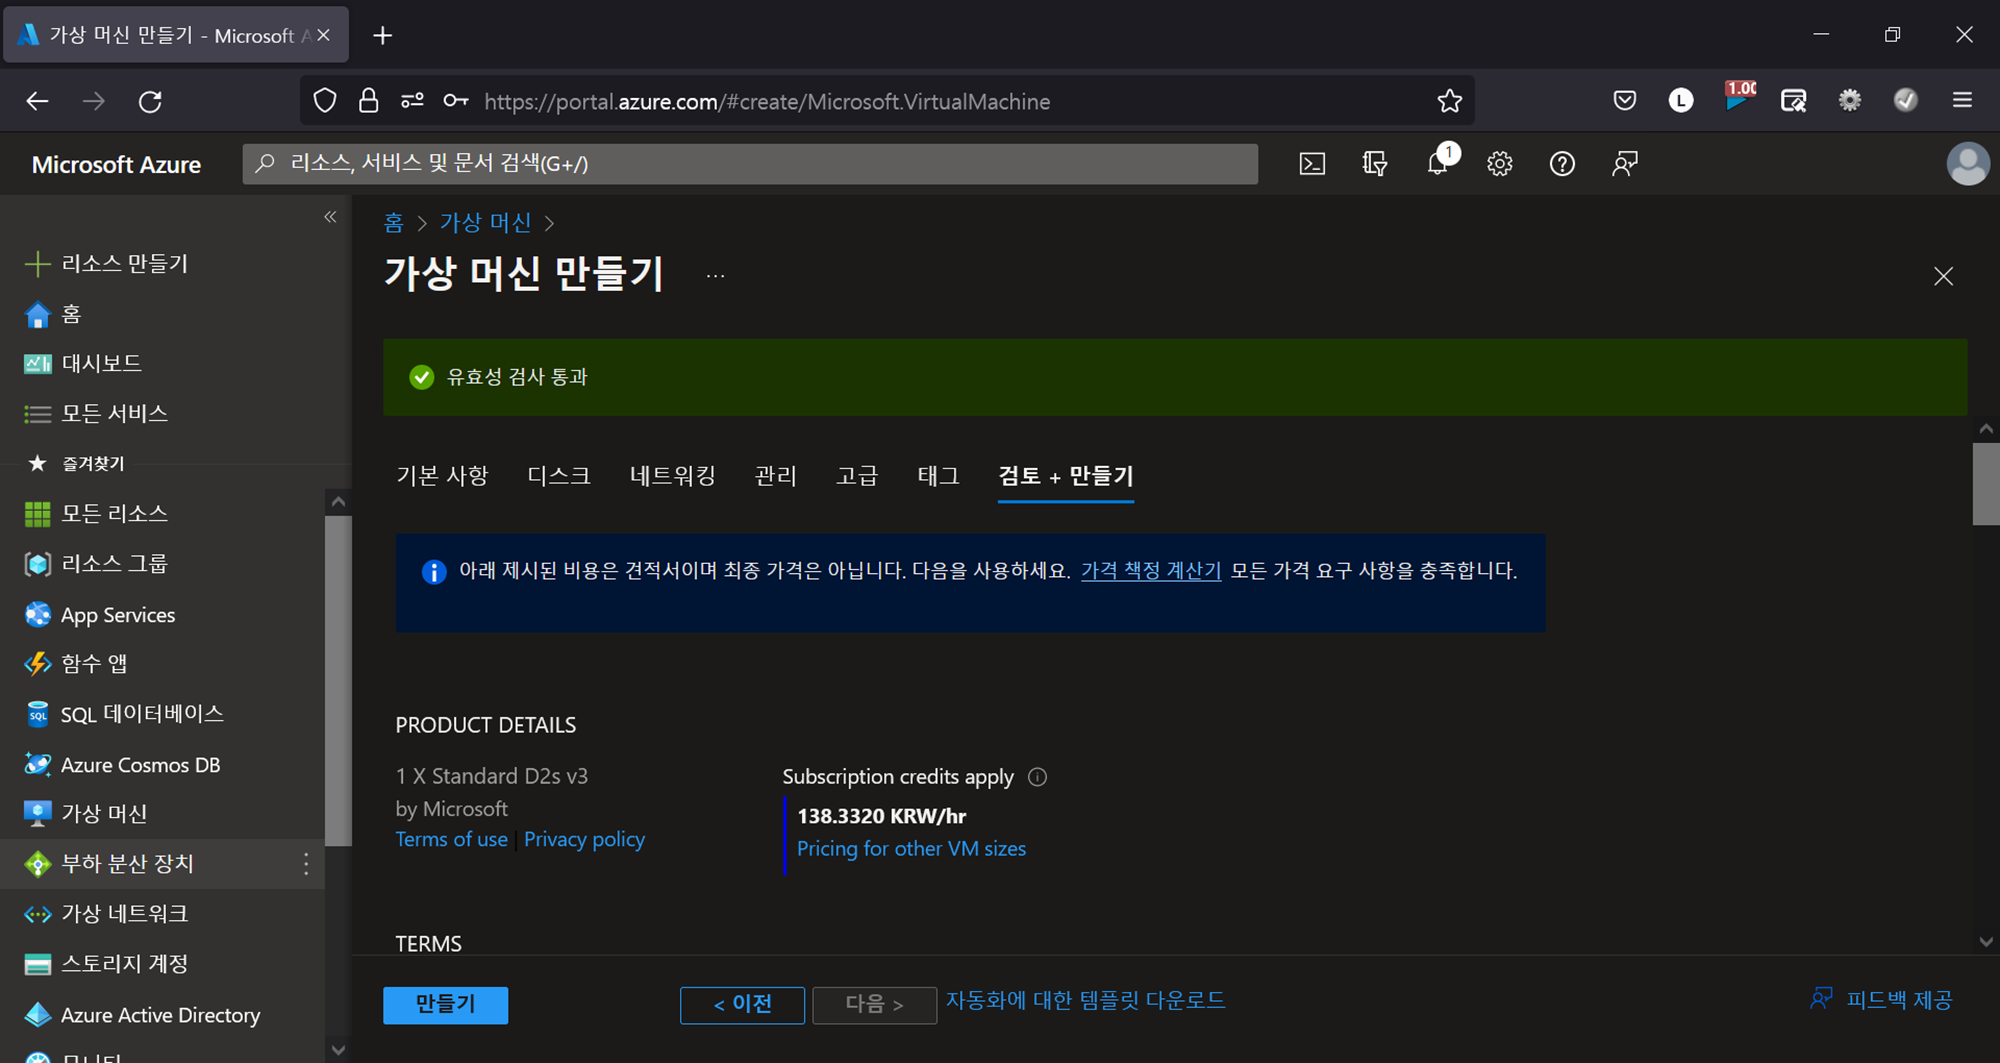The image size is (2000, 1063).
Task: Switch to 고급 tab
Action: [857, 476]
